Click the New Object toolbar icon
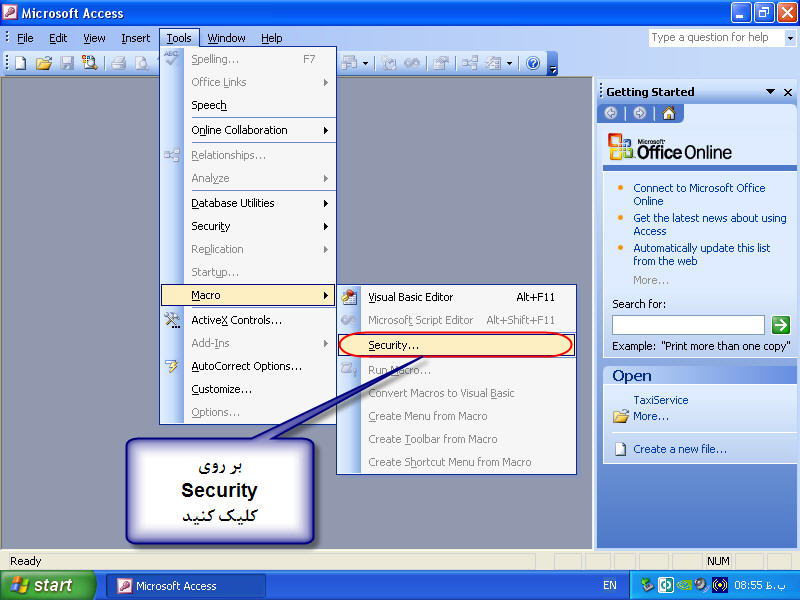This screenshot has width=800, height=600. tap(494, 63)
